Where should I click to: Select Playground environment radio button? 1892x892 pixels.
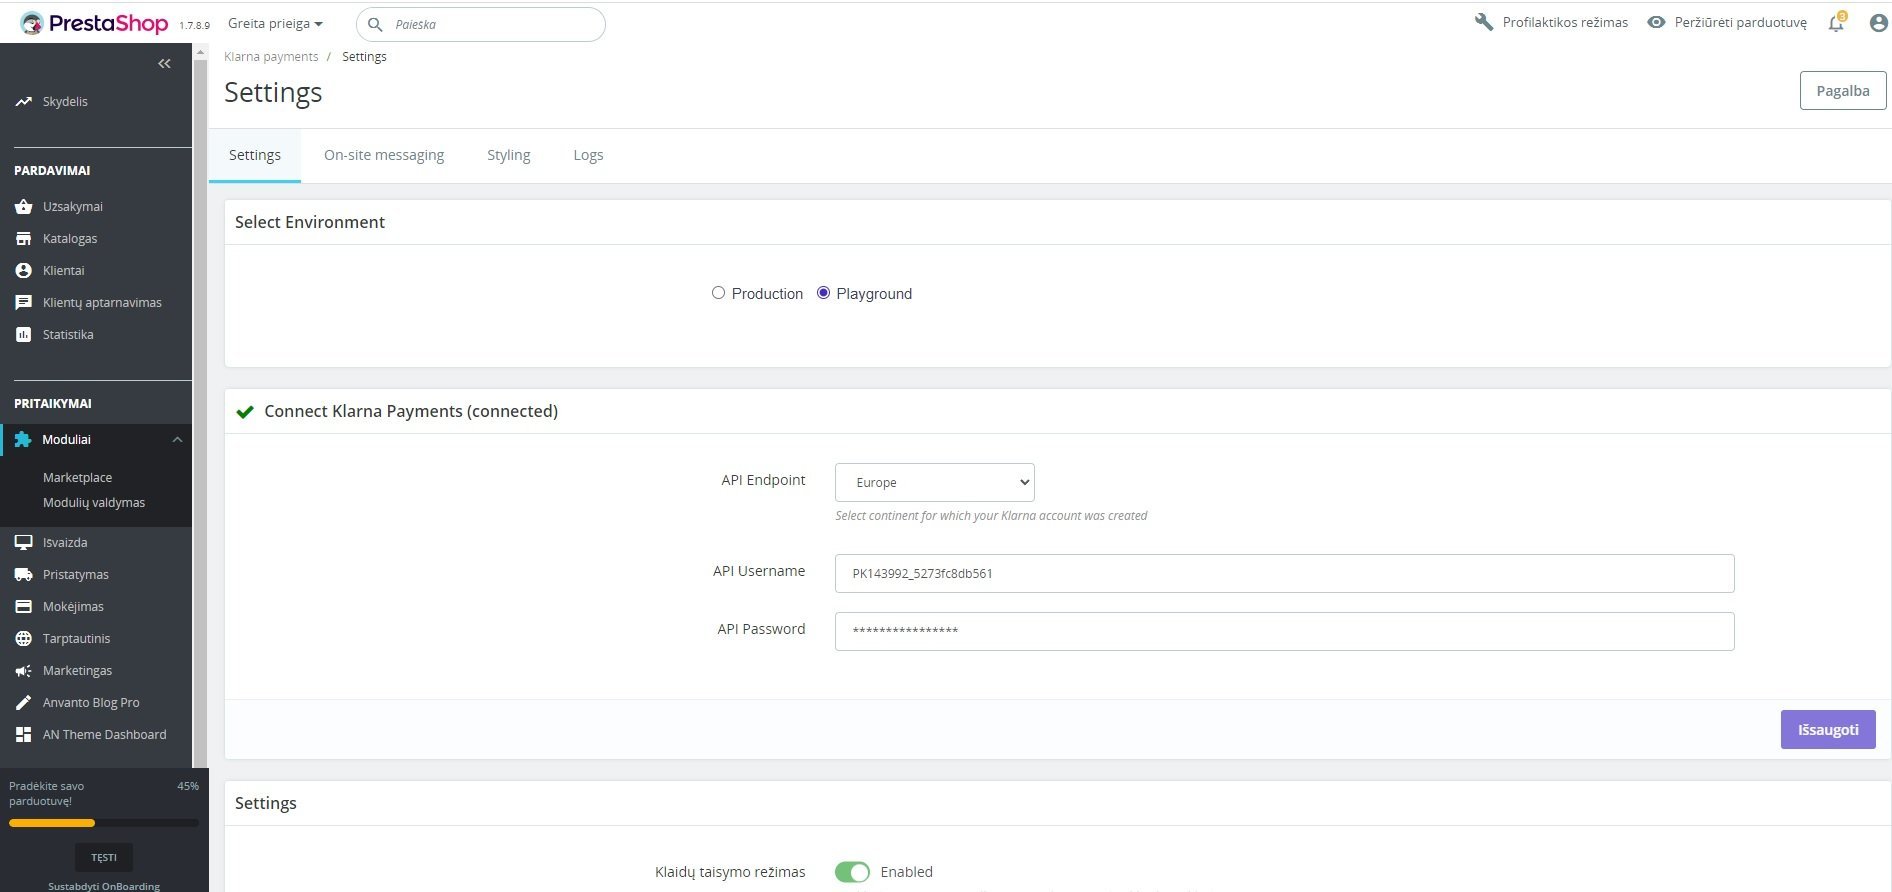823,293
